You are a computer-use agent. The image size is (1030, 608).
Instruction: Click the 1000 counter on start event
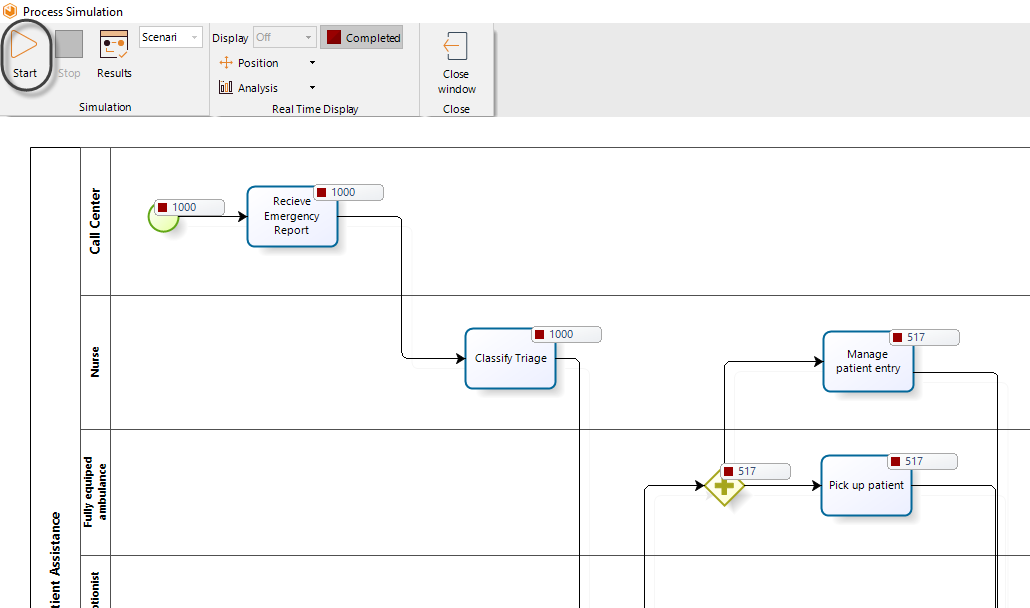(190, 207)
